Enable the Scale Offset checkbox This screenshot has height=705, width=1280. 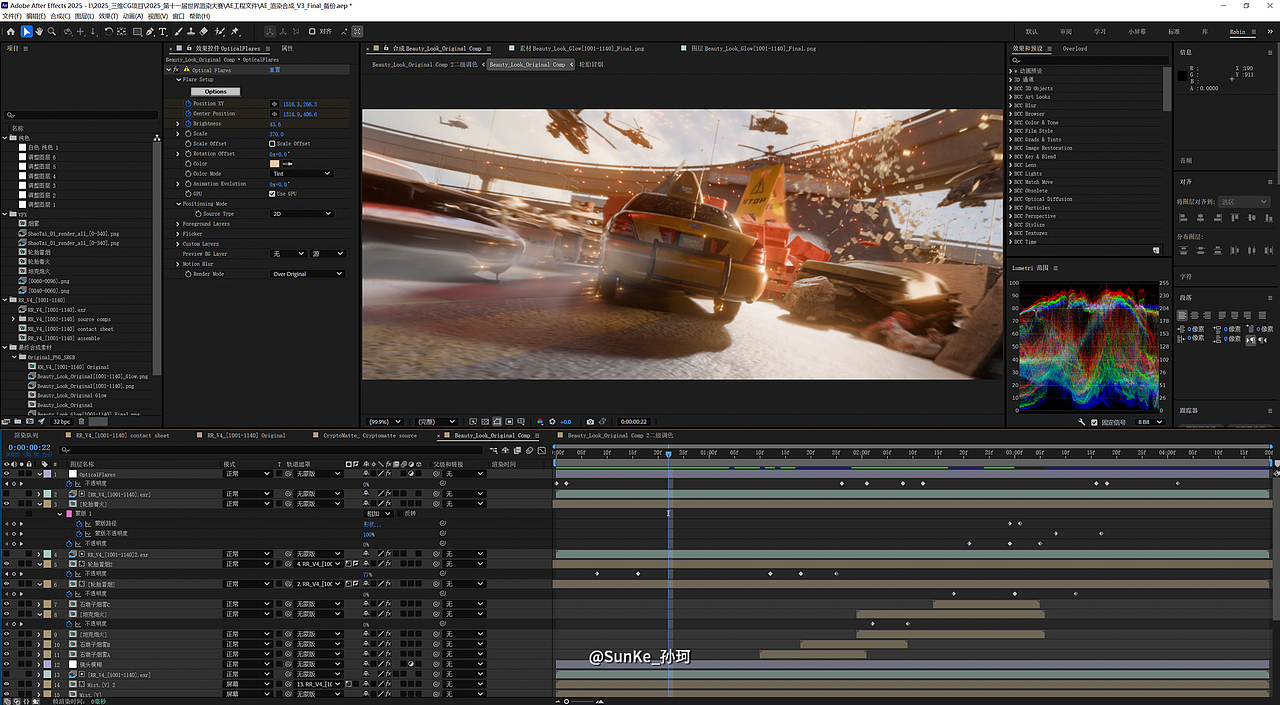(x=272, y=144)
